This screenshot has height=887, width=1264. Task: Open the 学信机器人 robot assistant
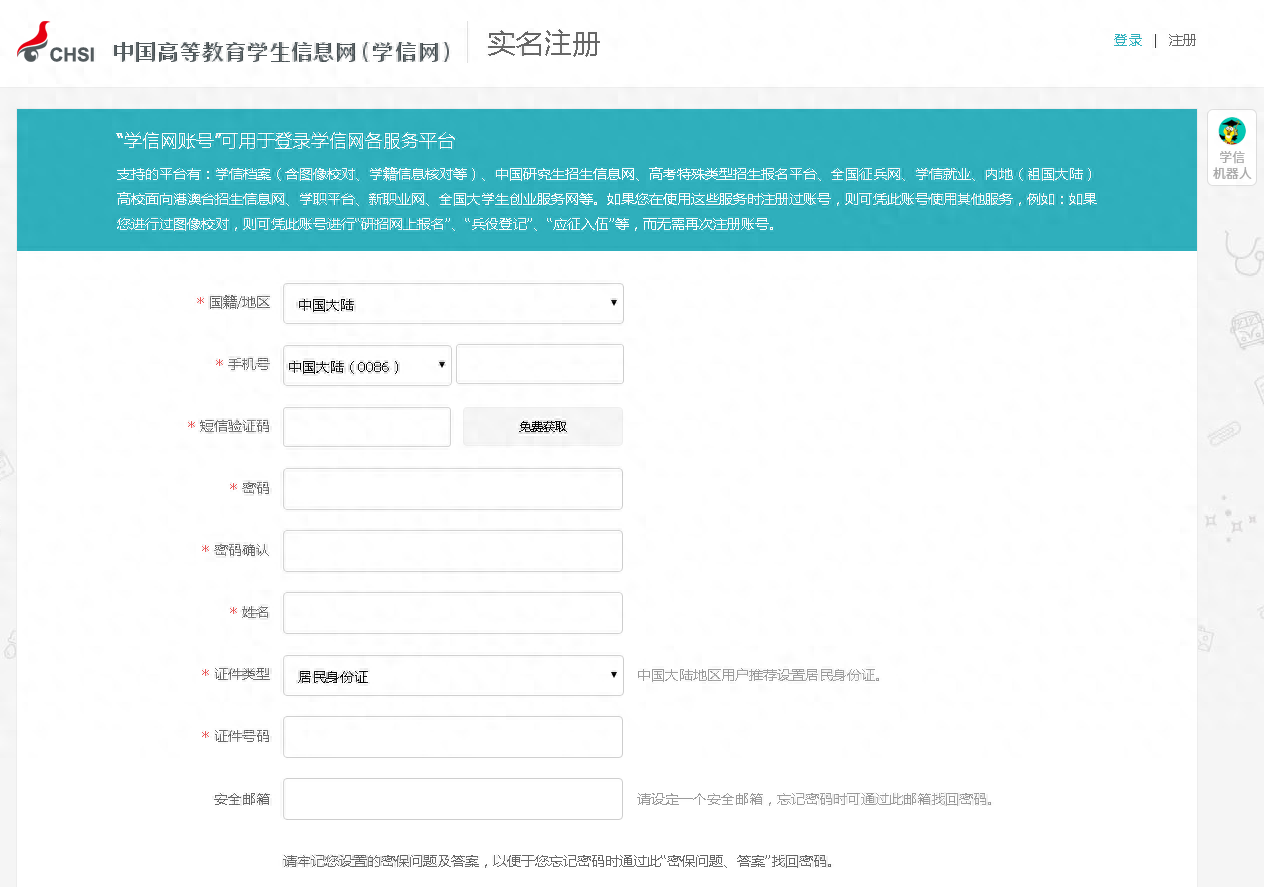1231,148
